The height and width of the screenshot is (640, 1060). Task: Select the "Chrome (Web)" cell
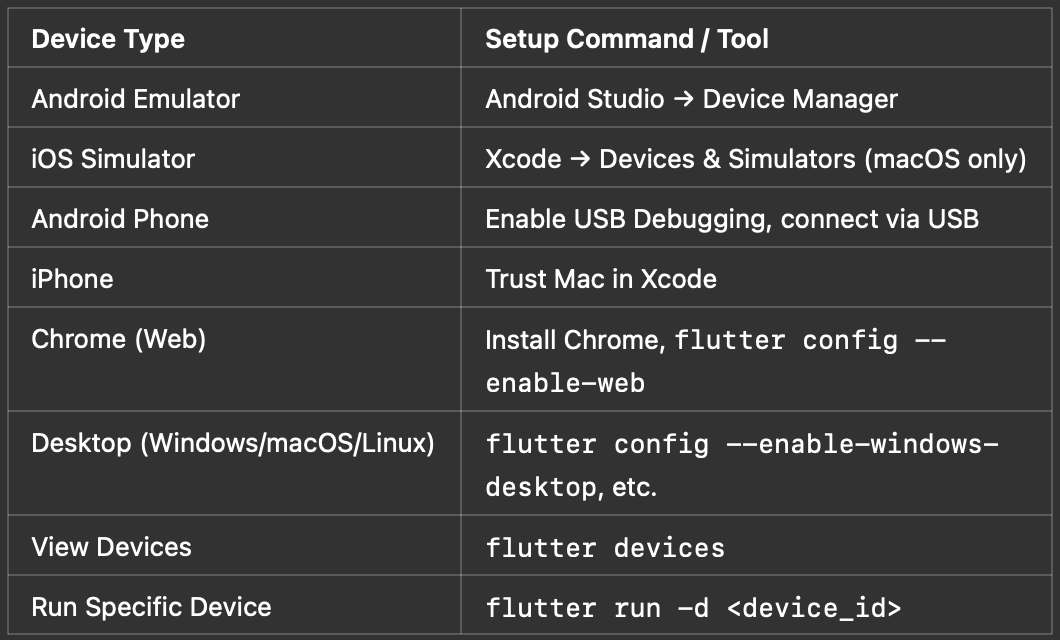118,339
